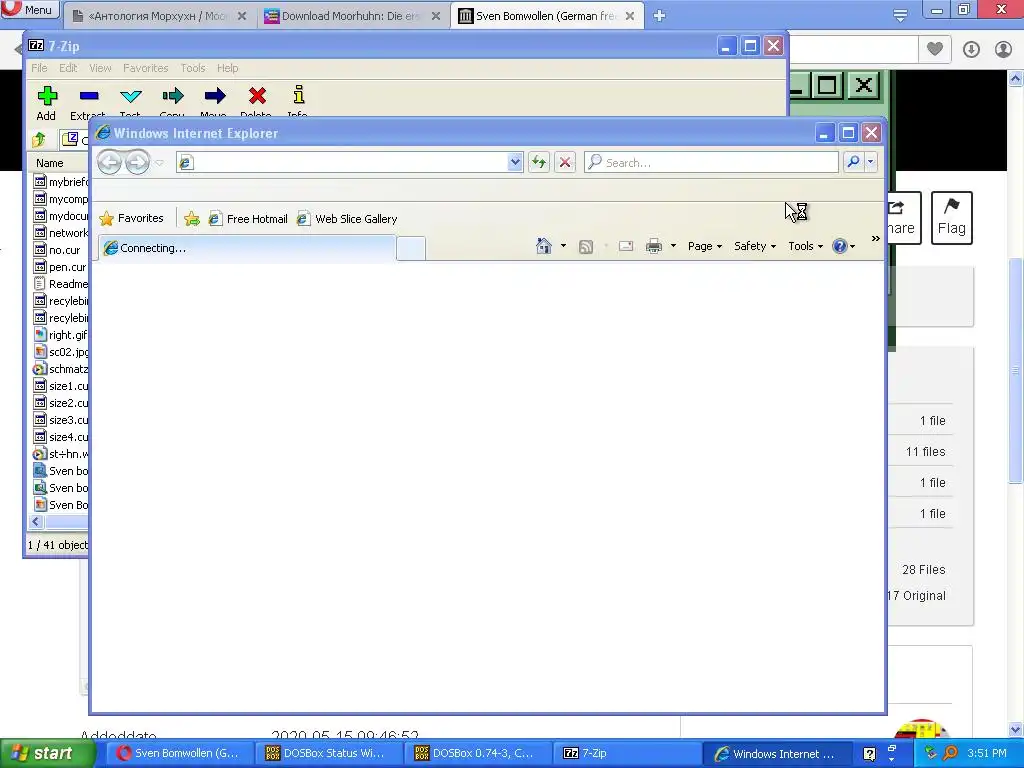This screenshot has height=768, width=1024.
Task: Click Internet Explorer Back button
Action: [x=110, y=162]
